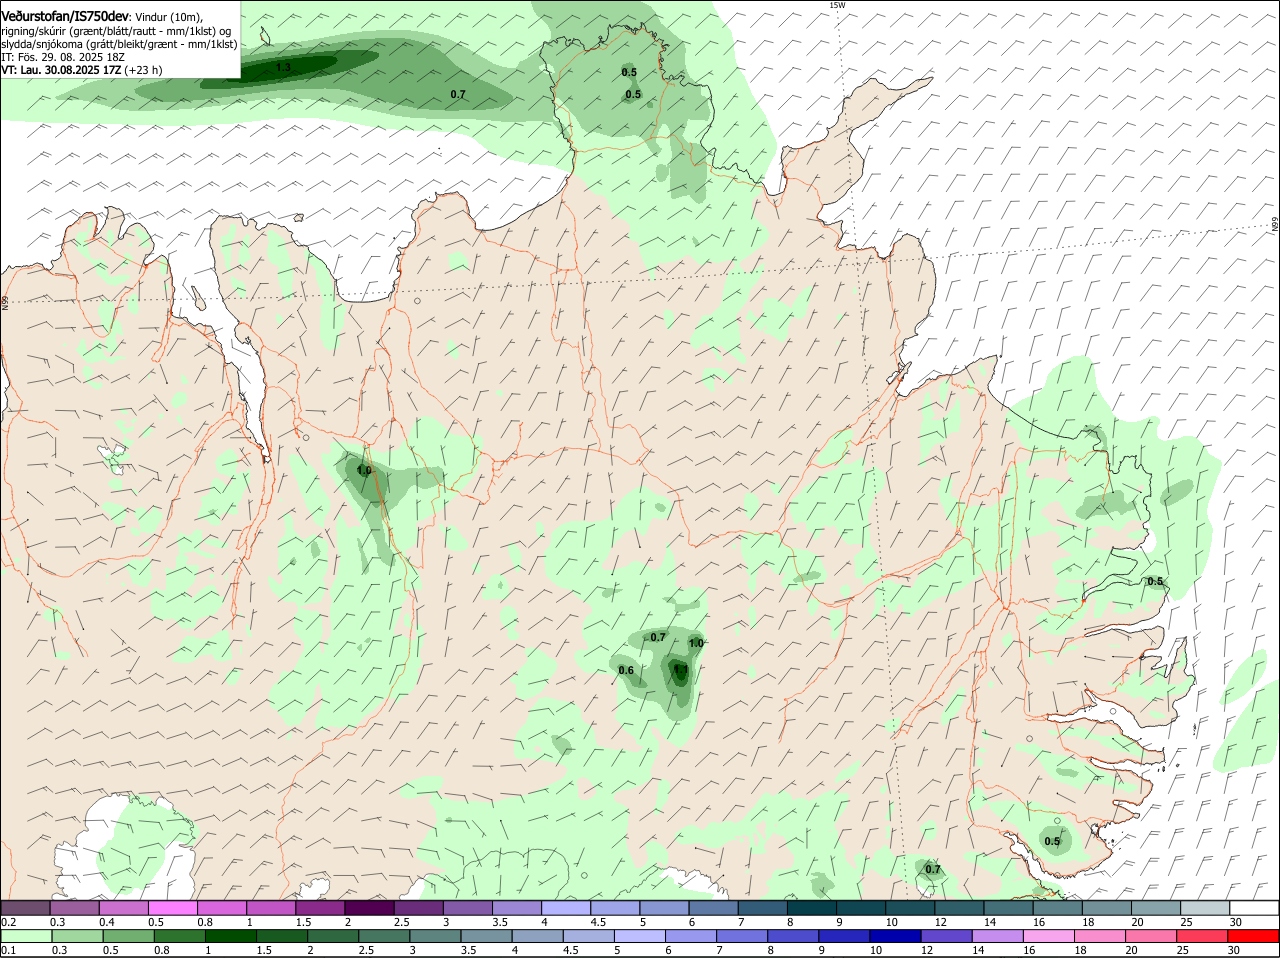Click the 0.6 rainfall value on the map
The height and width of the screenshot is (958, 1280).
[x=626, y=670]
